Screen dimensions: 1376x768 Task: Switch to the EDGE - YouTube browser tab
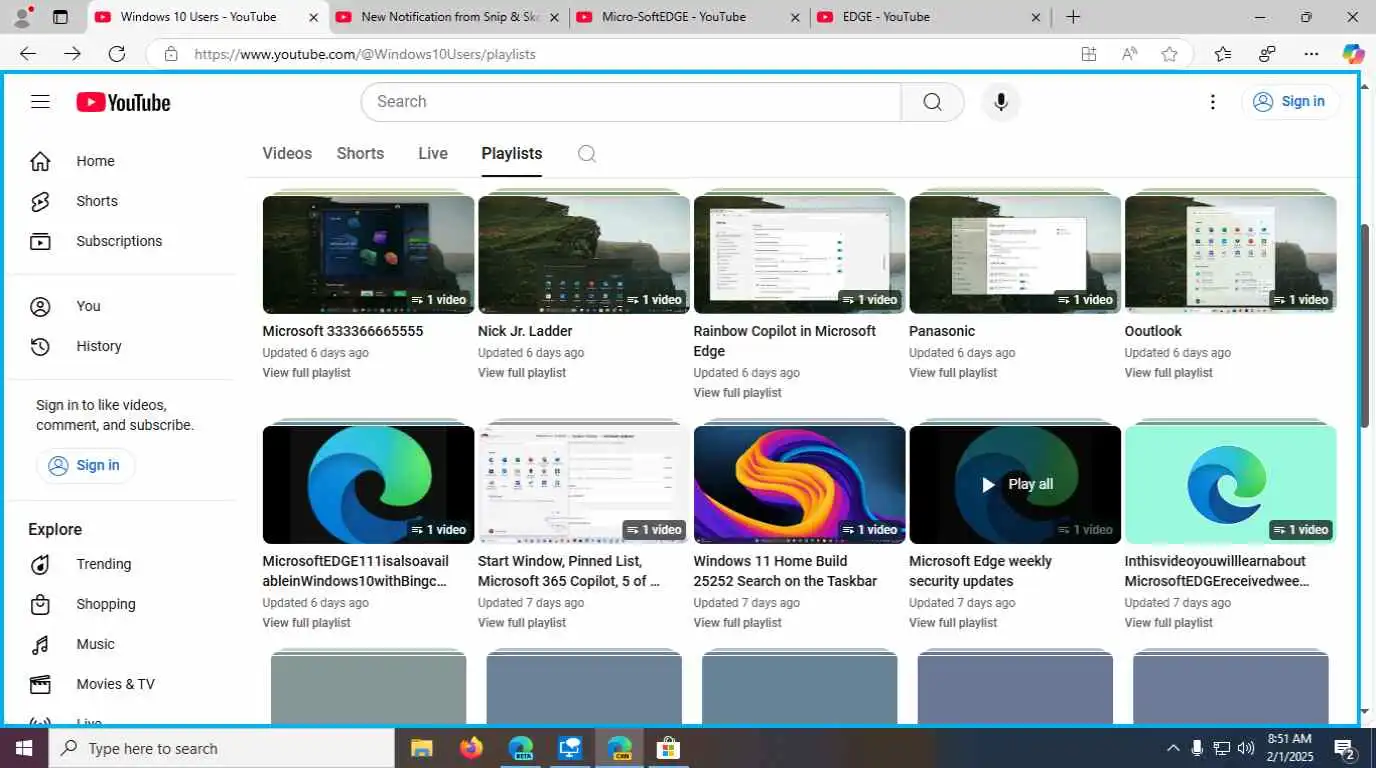930,17
